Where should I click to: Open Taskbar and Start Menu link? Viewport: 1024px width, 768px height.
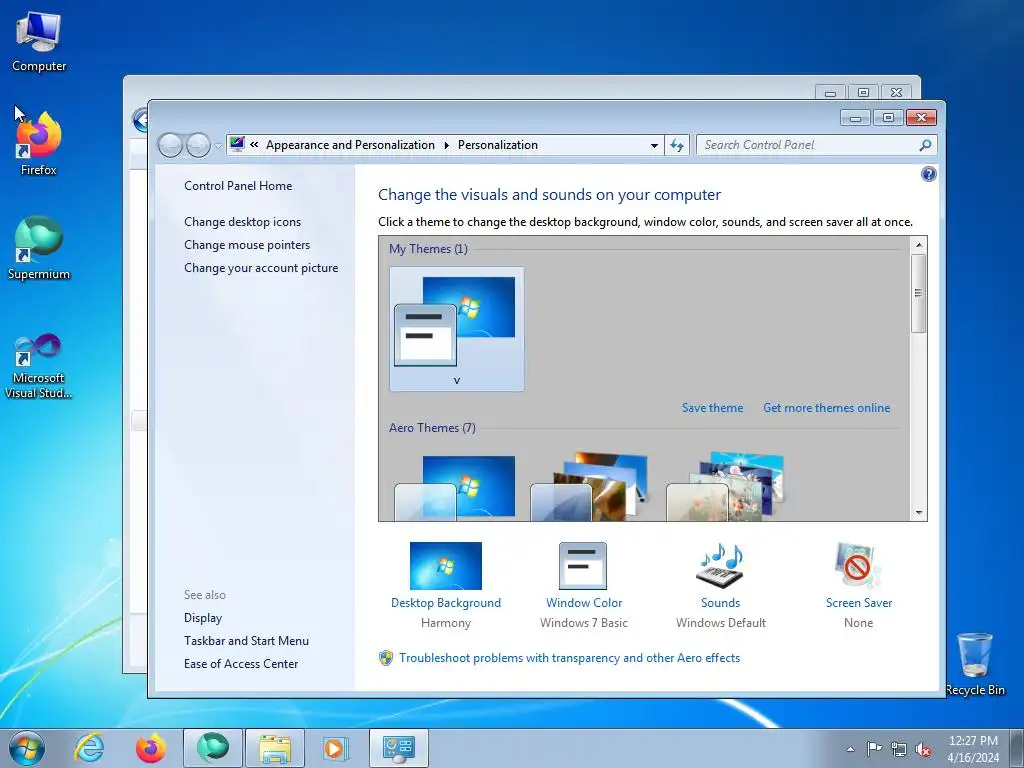pyautogui.click(x=246, y=641)
